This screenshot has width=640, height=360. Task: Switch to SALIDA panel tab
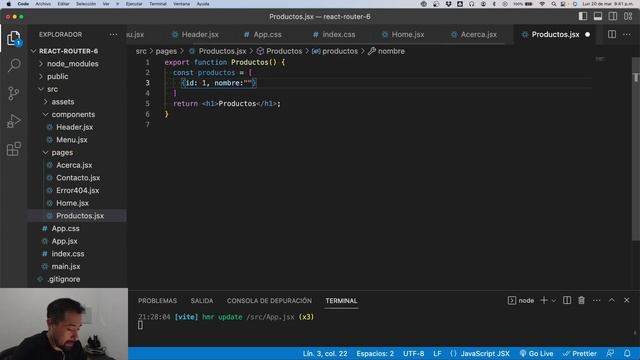coord(202,301)
